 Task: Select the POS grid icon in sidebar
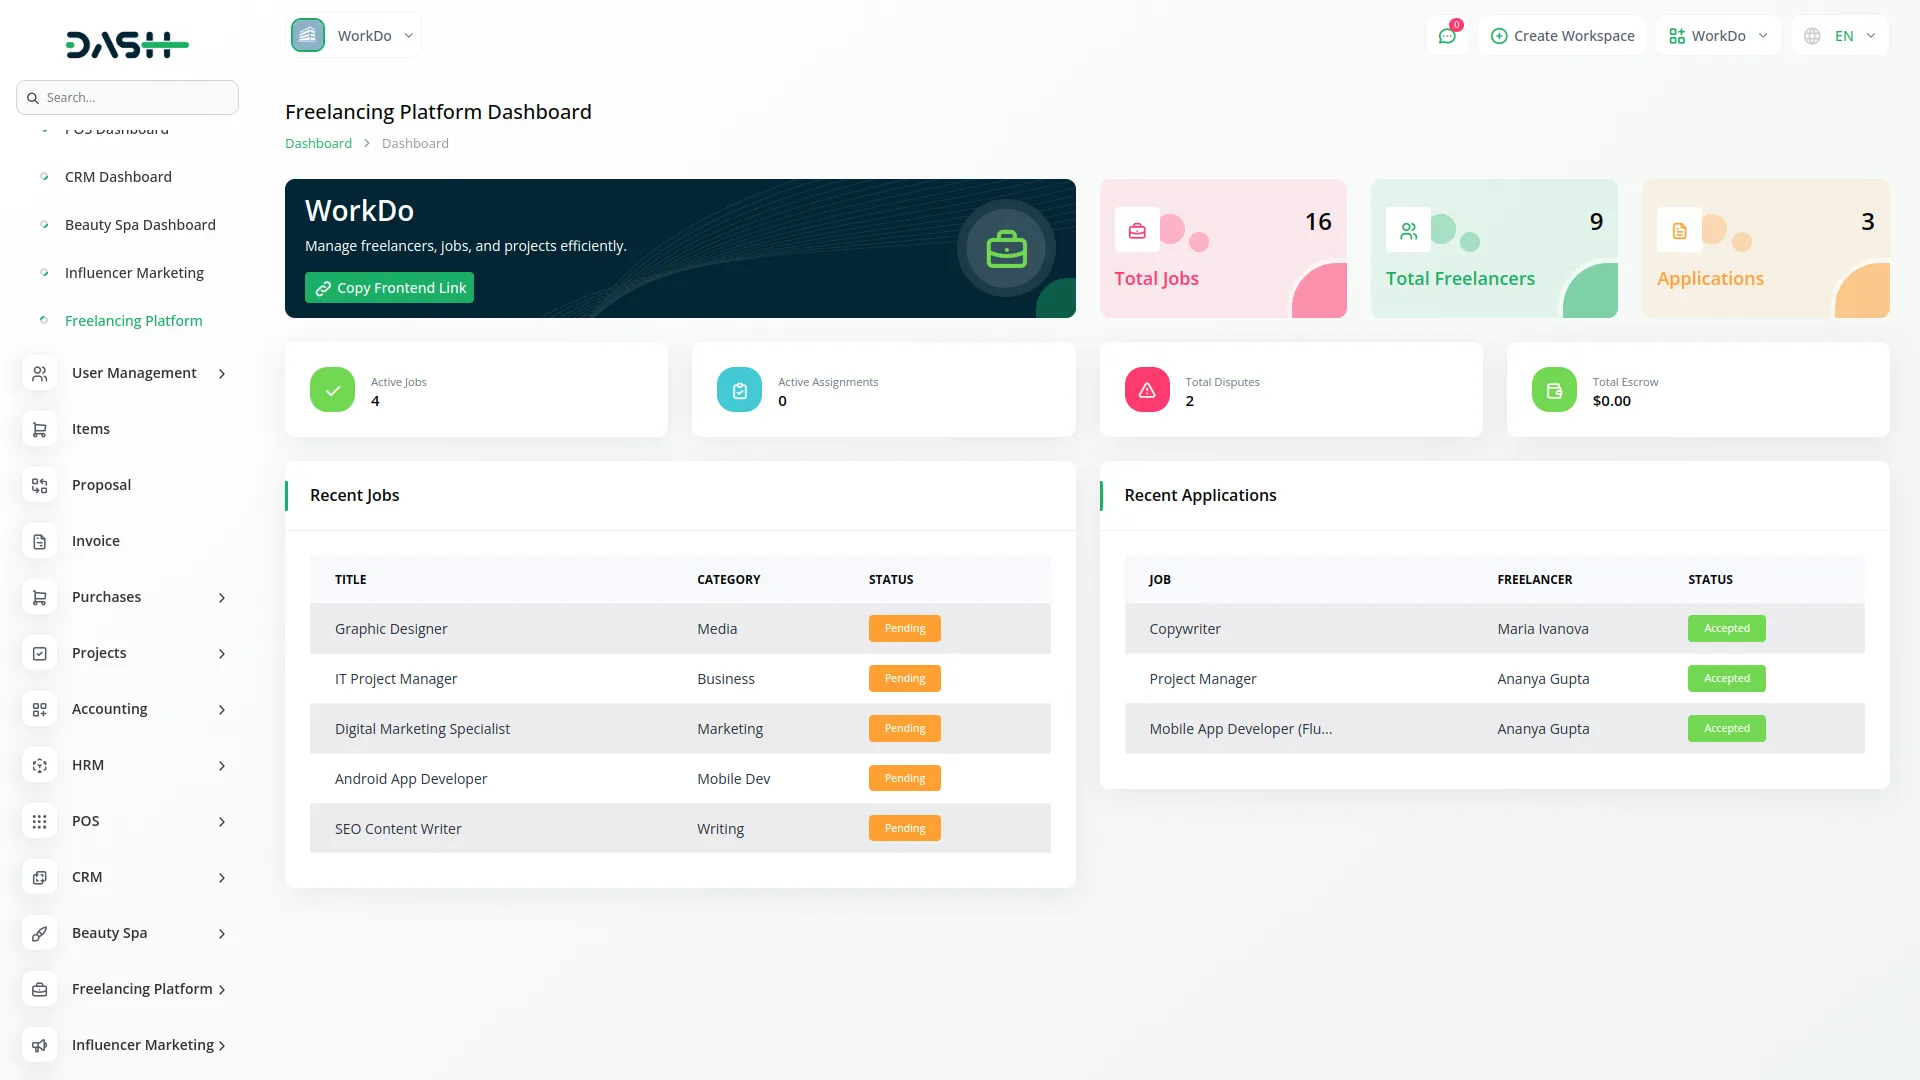pos(40,821)
